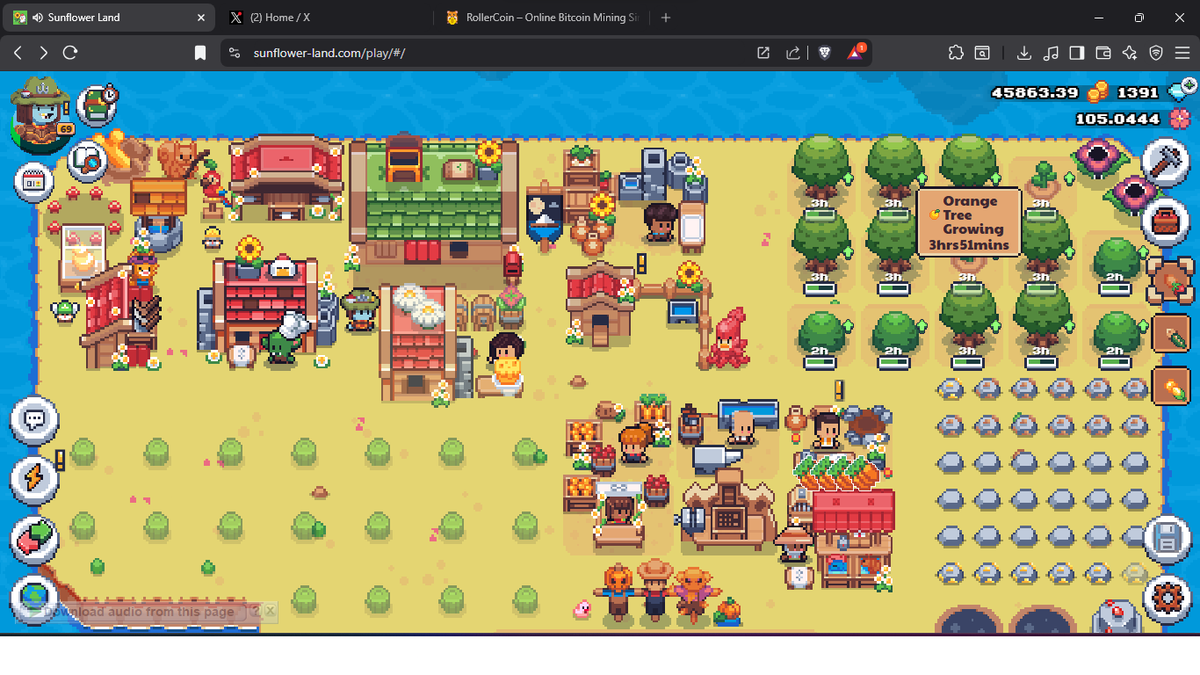Share this page link
Screen dimensions: 1200x675
(793, 52)
